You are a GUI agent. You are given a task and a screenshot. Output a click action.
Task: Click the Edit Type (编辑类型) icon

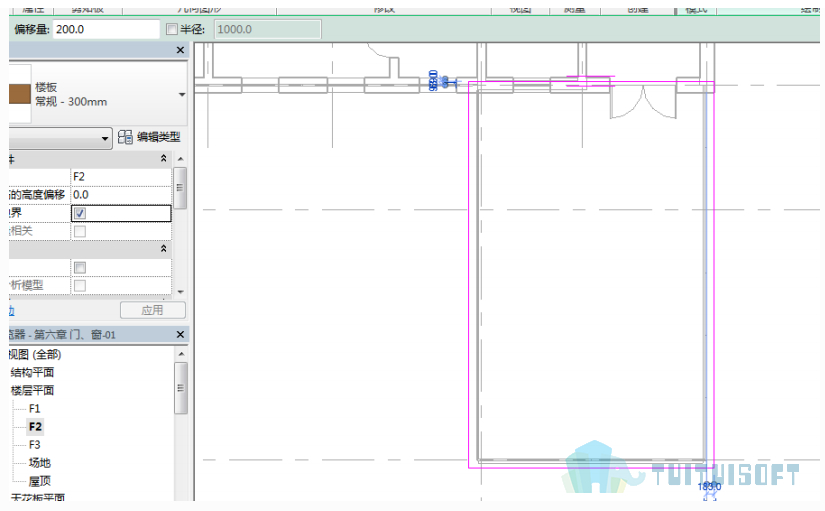tap(125, 137)
